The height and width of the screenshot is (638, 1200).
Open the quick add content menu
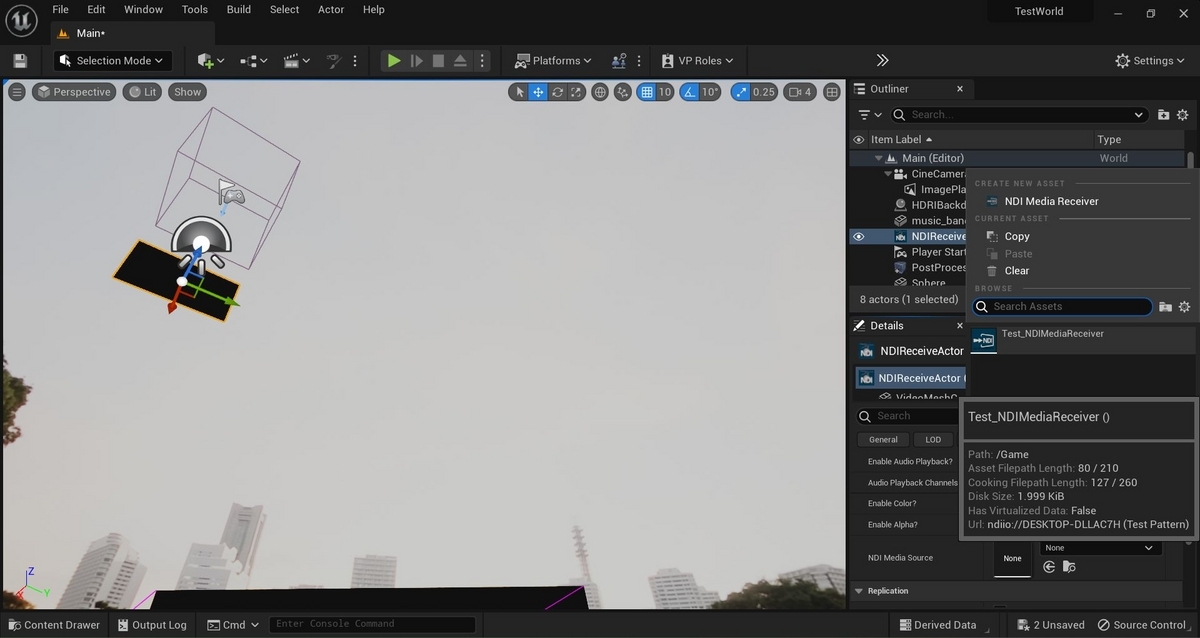211,61
